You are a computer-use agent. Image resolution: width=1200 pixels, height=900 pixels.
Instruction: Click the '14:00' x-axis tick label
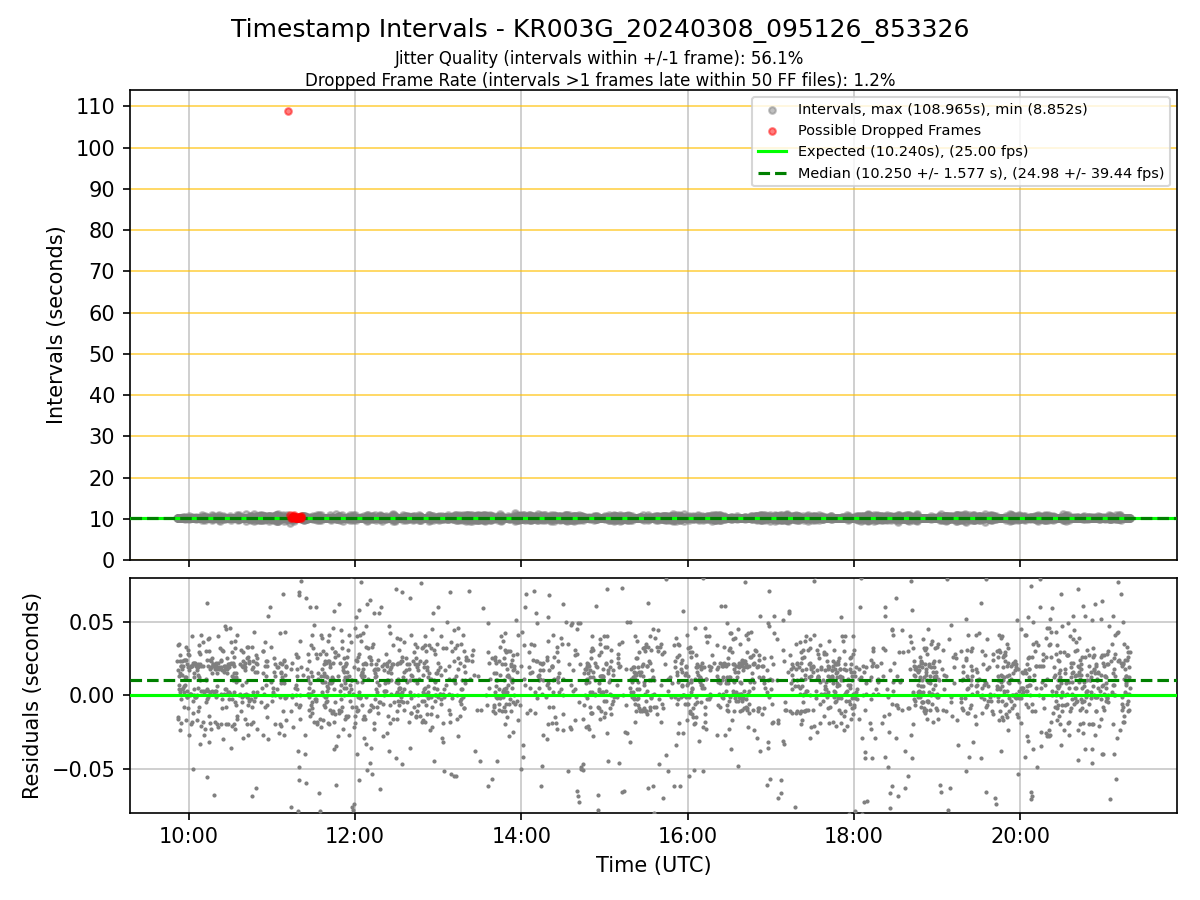(x=521, y=836)
